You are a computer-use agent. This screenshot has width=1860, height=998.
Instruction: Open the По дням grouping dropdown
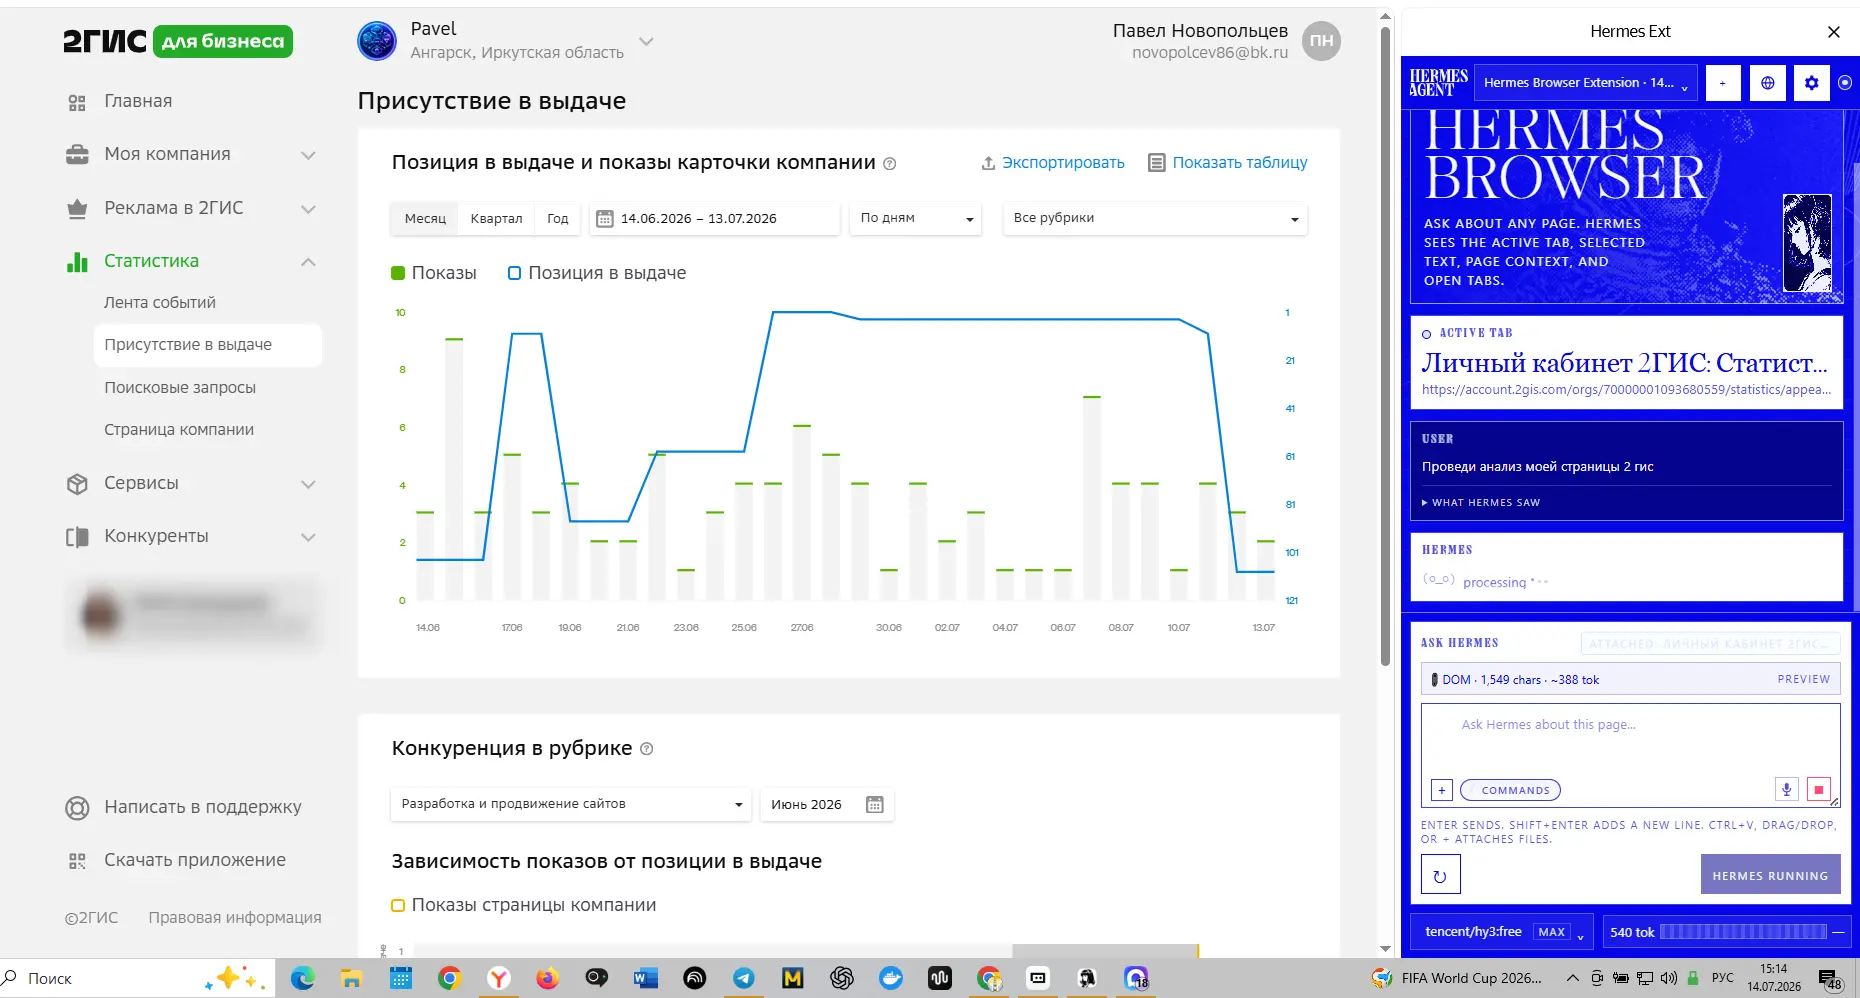point(915,218)
